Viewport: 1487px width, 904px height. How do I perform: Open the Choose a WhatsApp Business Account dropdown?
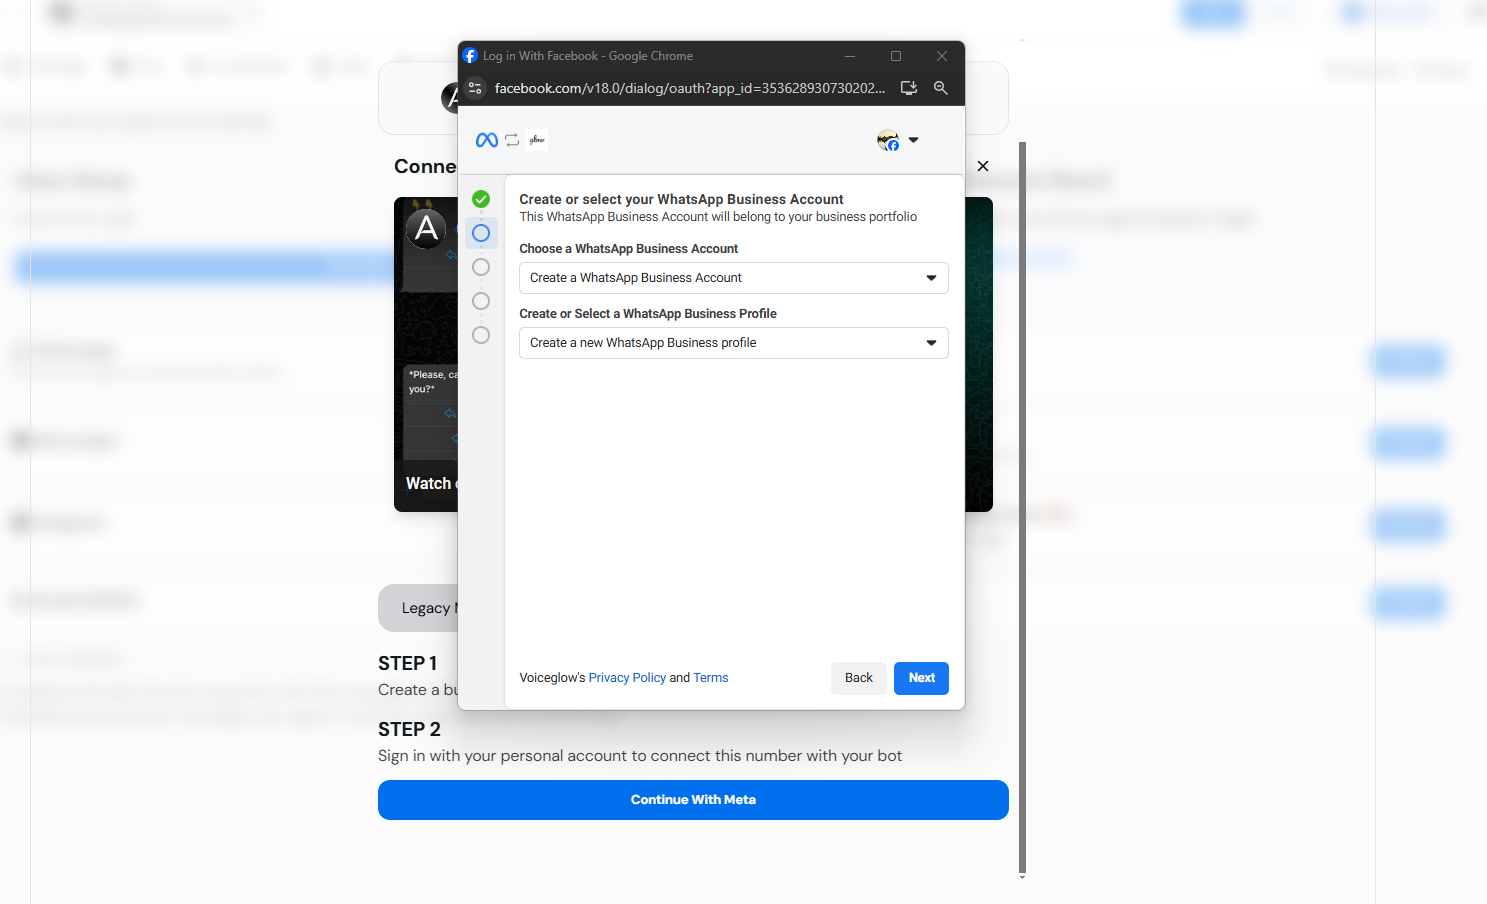click(733, 277)
